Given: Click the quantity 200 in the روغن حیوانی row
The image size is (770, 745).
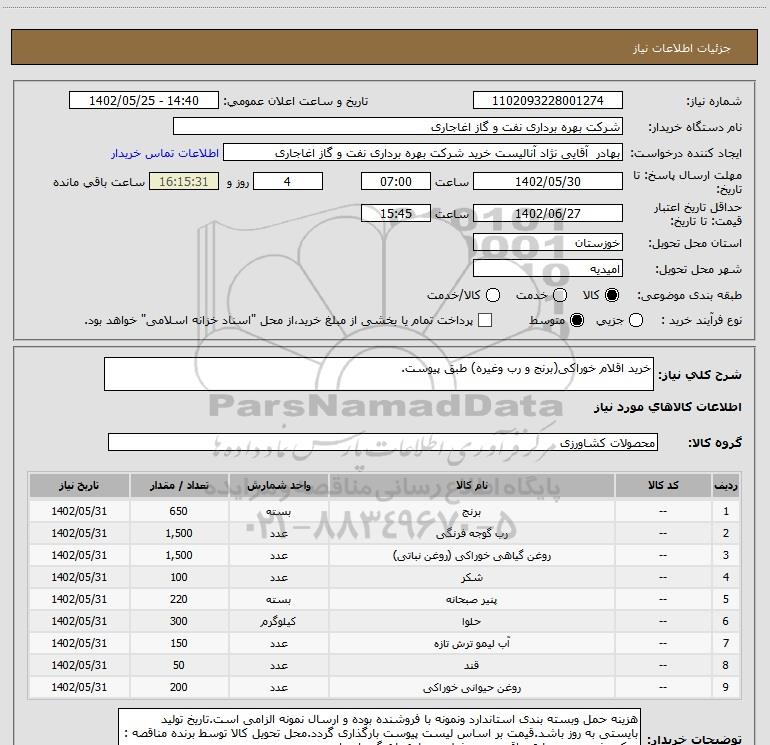Looking at the screenshot, I should click(179, 688).
